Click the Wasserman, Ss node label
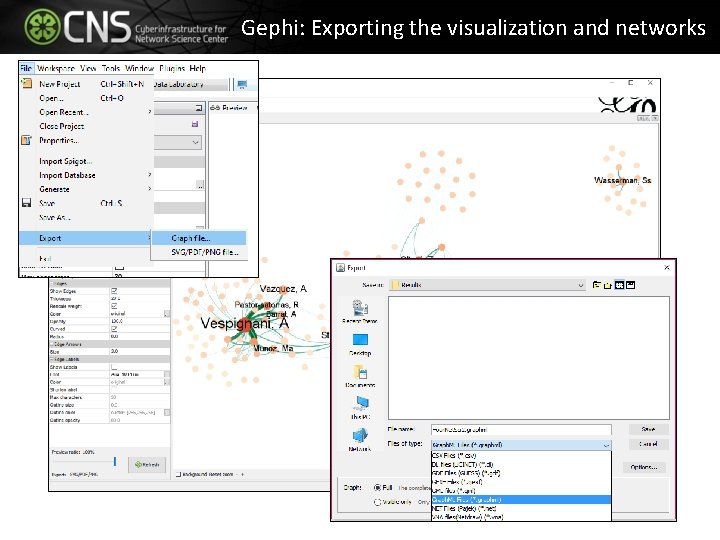This screenshot has width=720, height=540. tap(623, 180)
